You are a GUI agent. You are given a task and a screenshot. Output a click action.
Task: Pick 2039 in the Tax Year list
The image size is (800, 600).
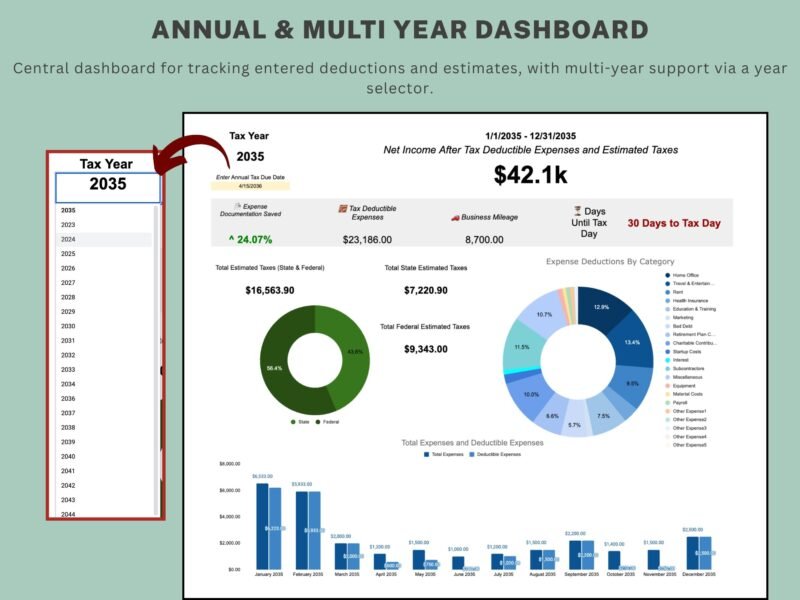[x=104, y=442]
